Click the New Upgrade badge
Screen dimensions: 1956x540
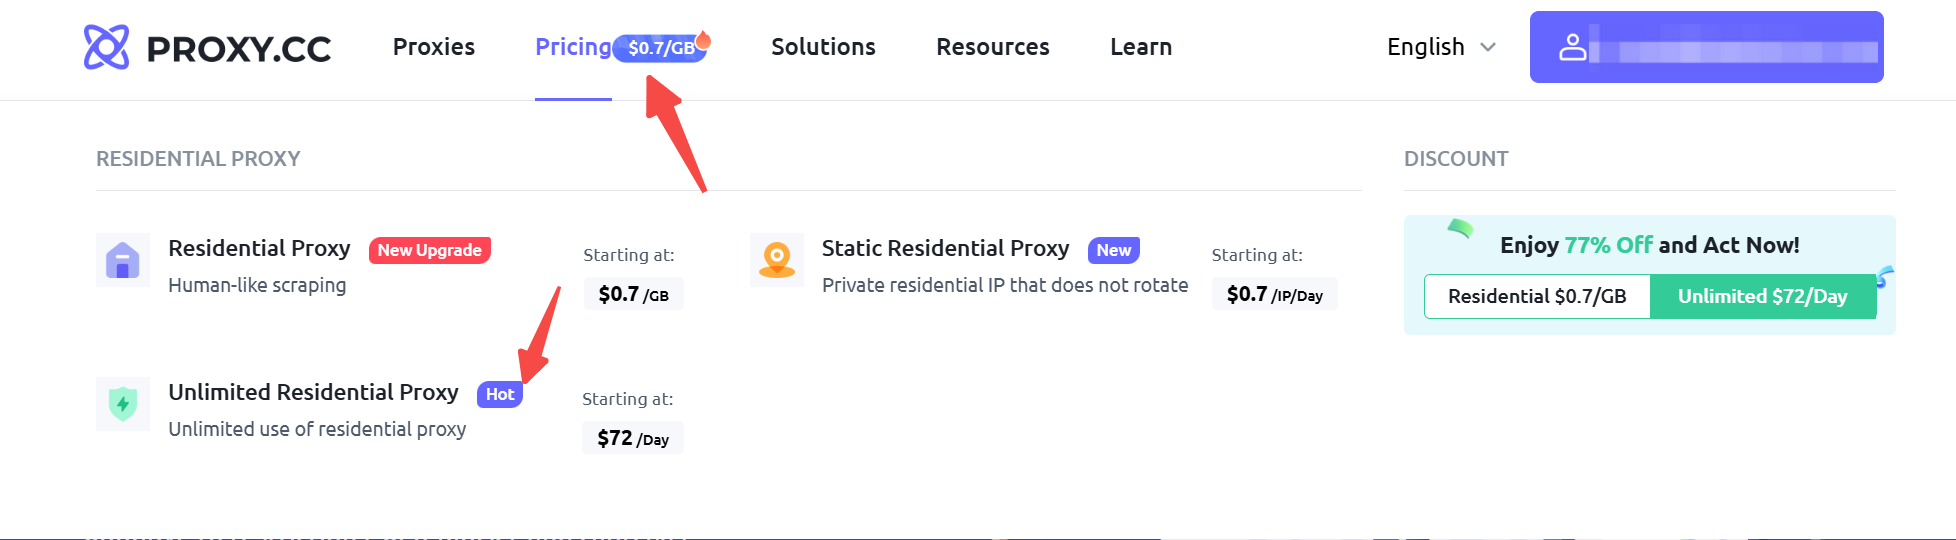tap(430, 250)
